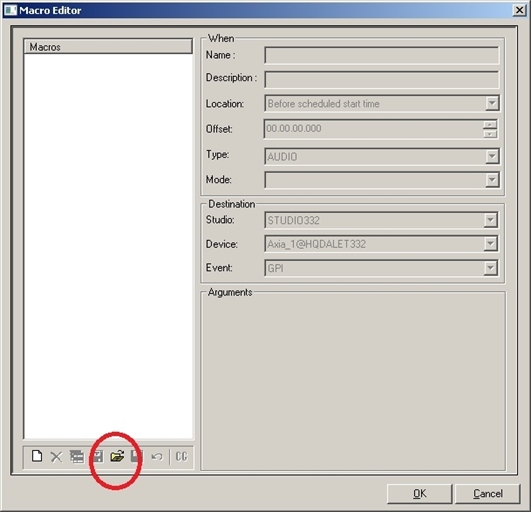
Task: Expand the Event dropdown showing GPI
Action: pyautogui.click(x=490, y=268)
